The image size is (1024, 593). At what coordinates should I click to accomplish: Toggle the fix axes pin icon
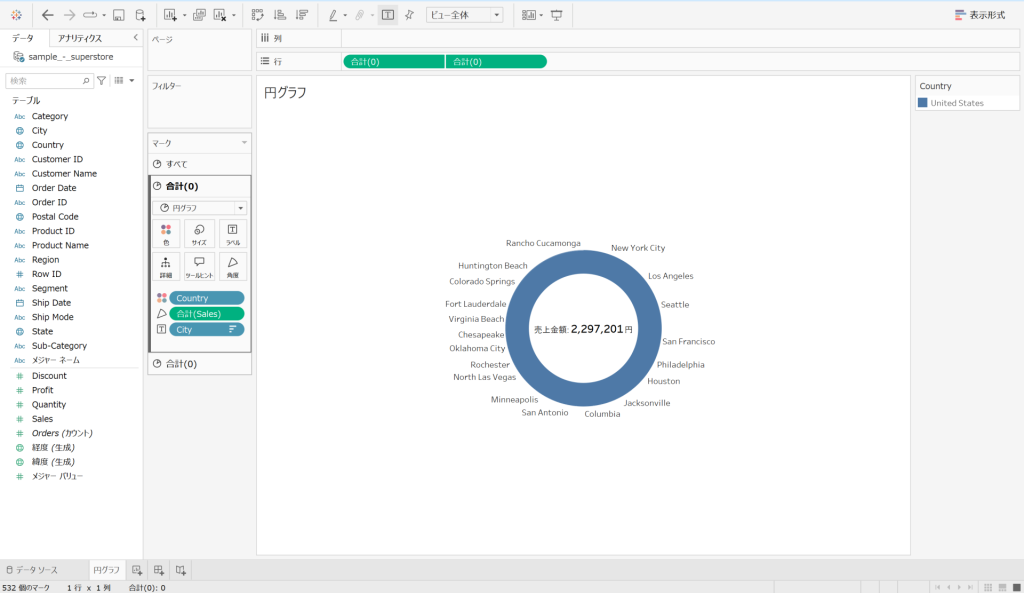409,15
